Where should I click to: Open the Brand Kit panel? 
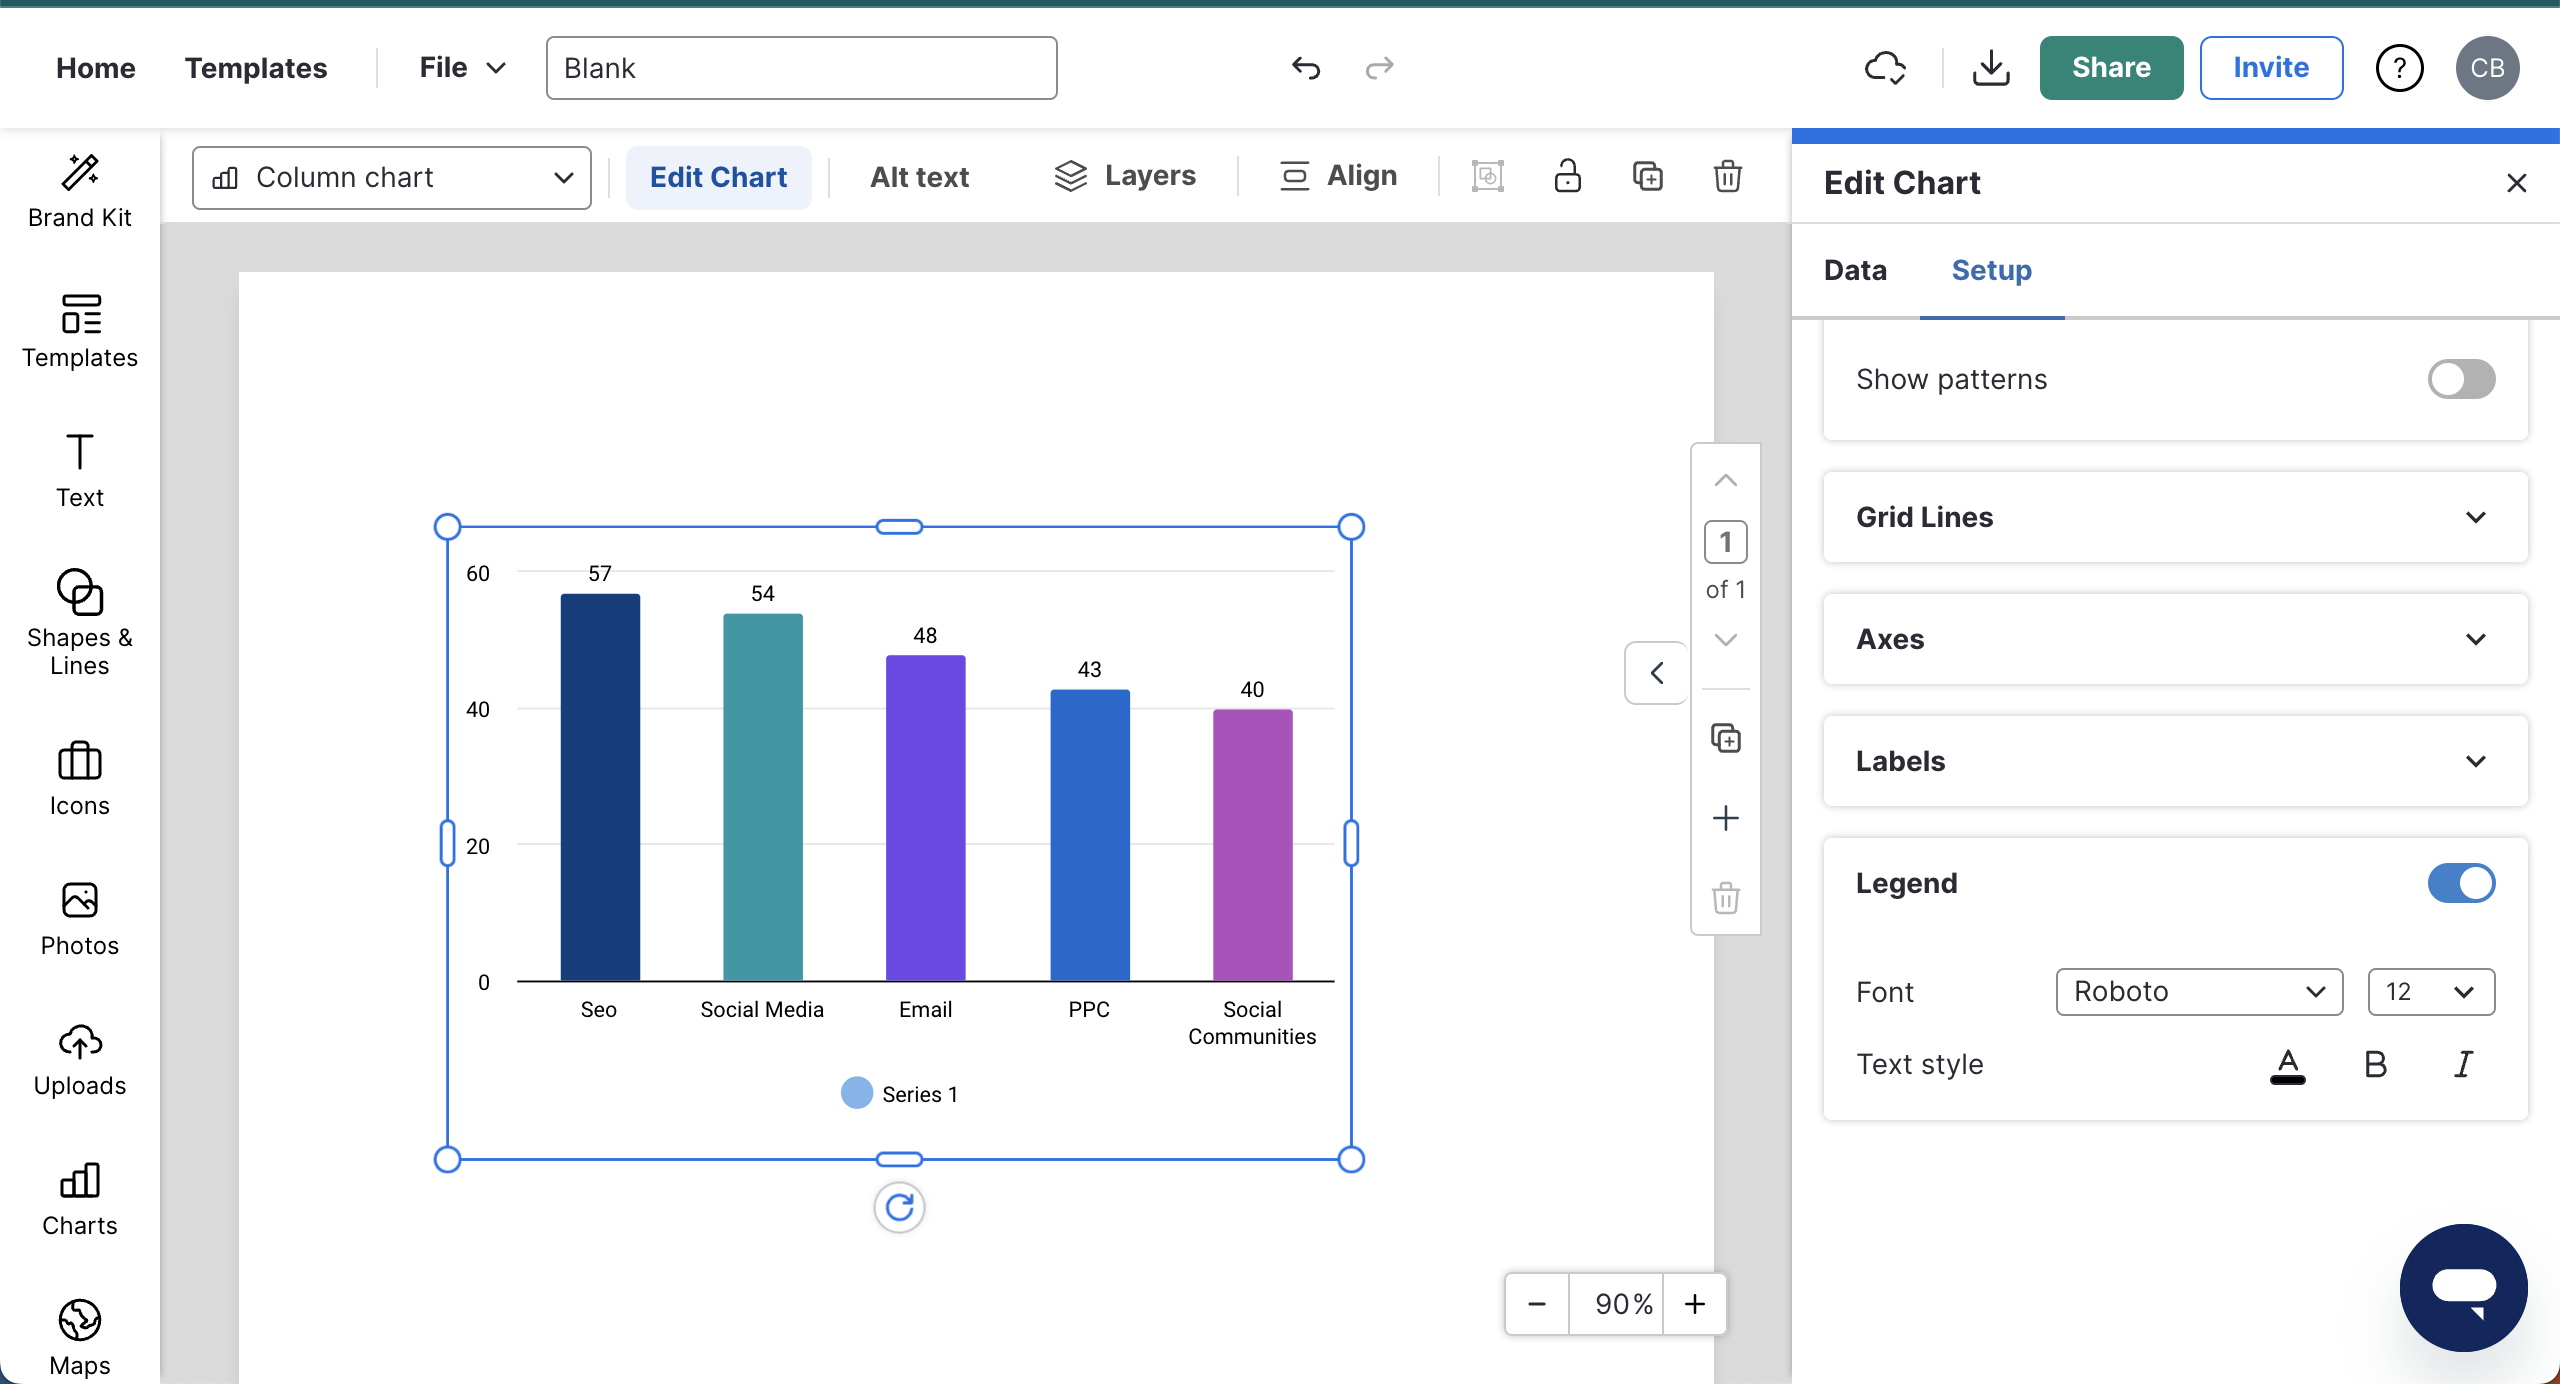(80, 190)
